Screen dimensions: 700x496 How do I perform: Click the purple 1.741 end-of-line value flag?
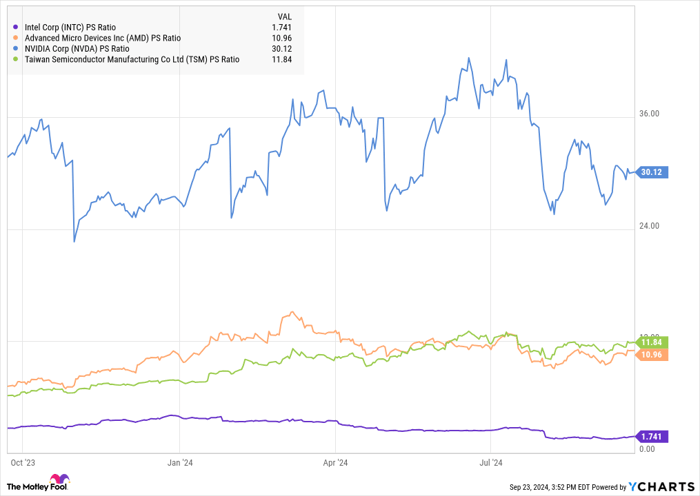click(651, 437)
